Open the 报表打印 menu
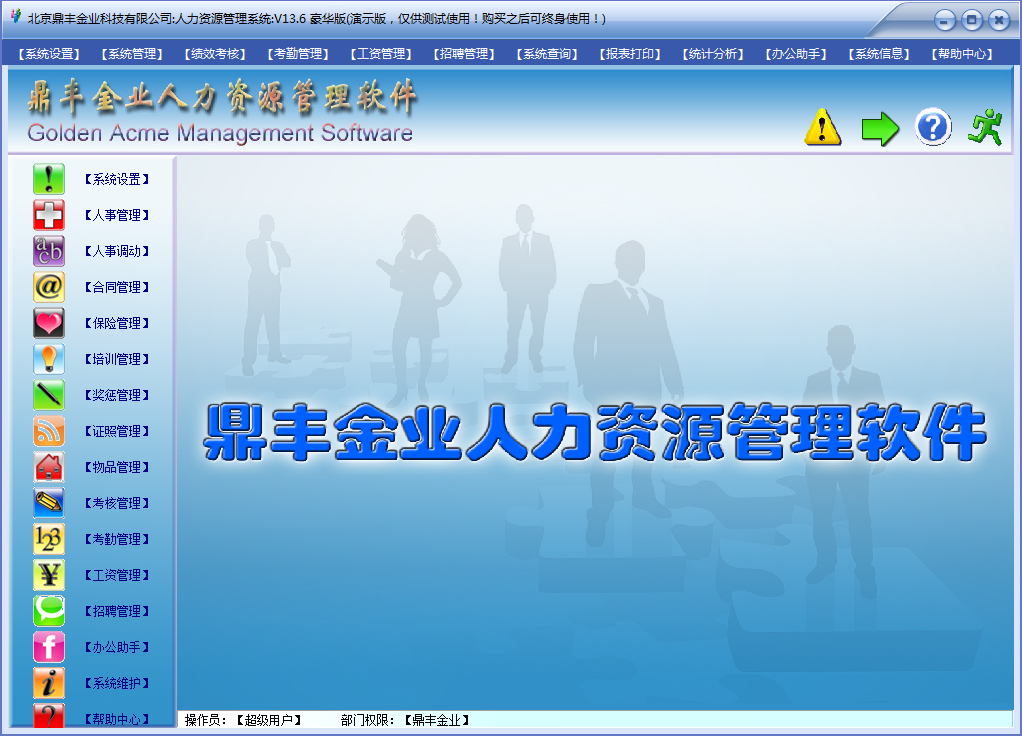The height and width of the screenshot is (736, 1022). (x=630, y=54)
